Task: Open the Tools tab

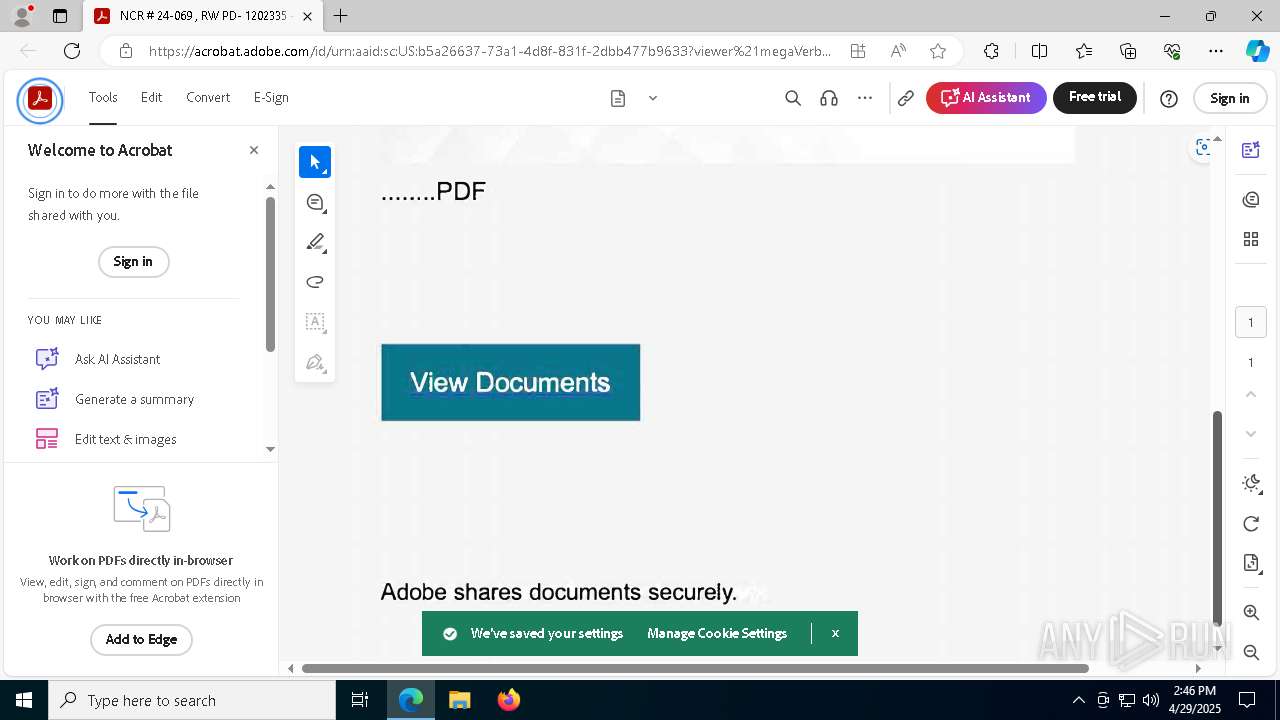Action: click(x=103, y=97)
